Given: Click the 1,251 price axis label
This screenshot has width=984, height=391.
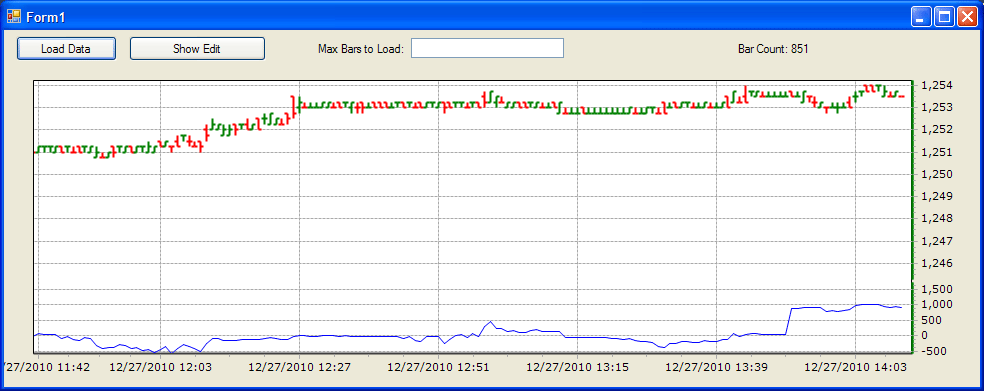Looking at the screenshot, I should point(936,152).
